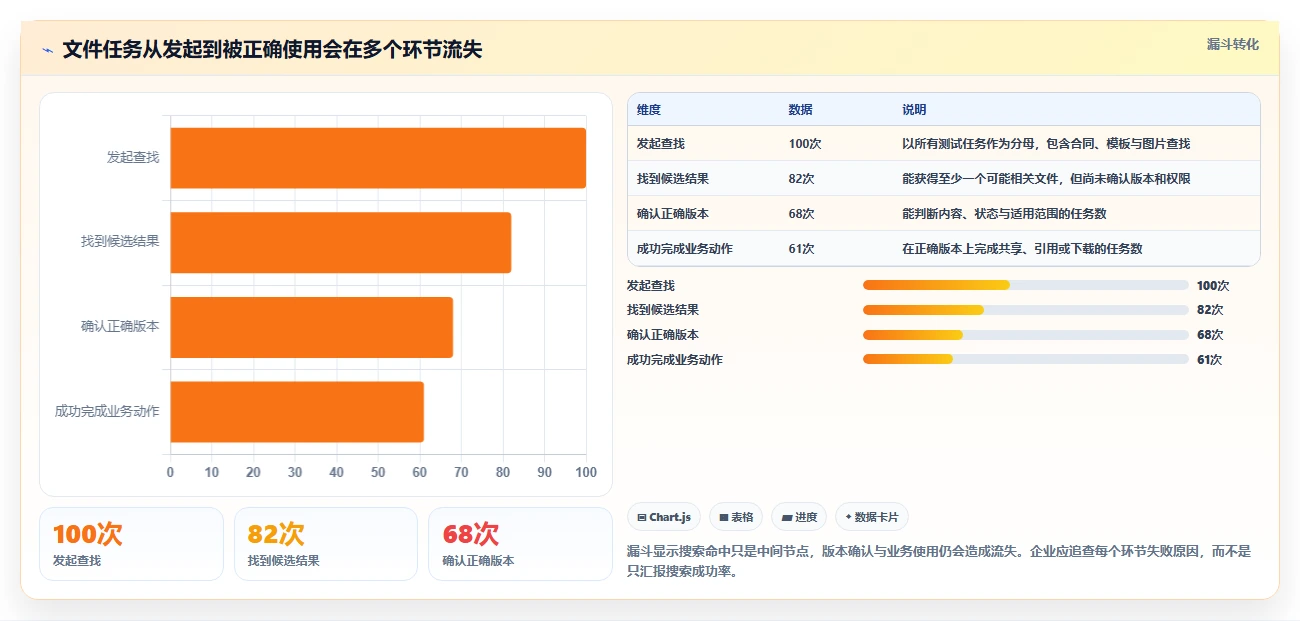Click the lightning icon beside the title
This screenshot has width=1300, height=621.
(47, 50)
